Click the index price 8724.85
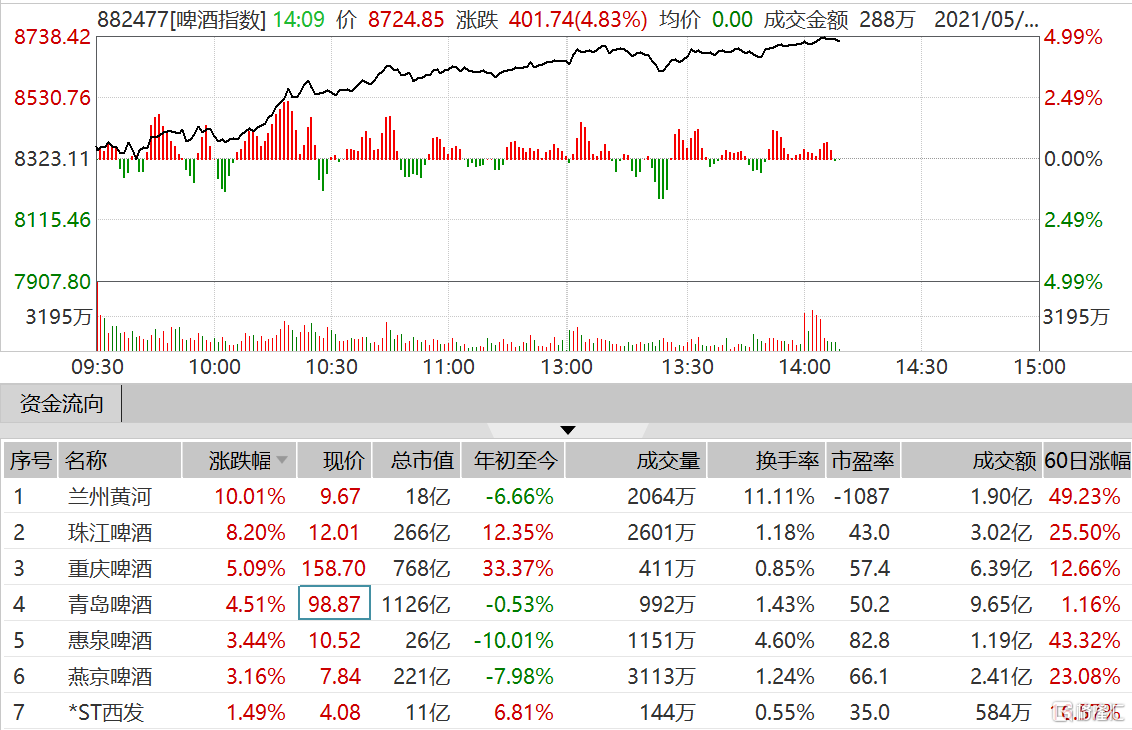 pyautogui.click(x=406, y=19)
